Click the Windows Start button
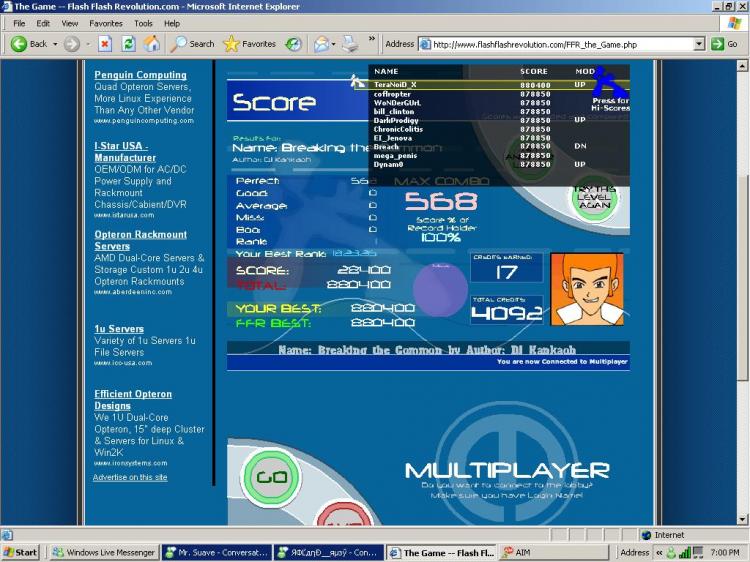 click(x=20, y=552)
